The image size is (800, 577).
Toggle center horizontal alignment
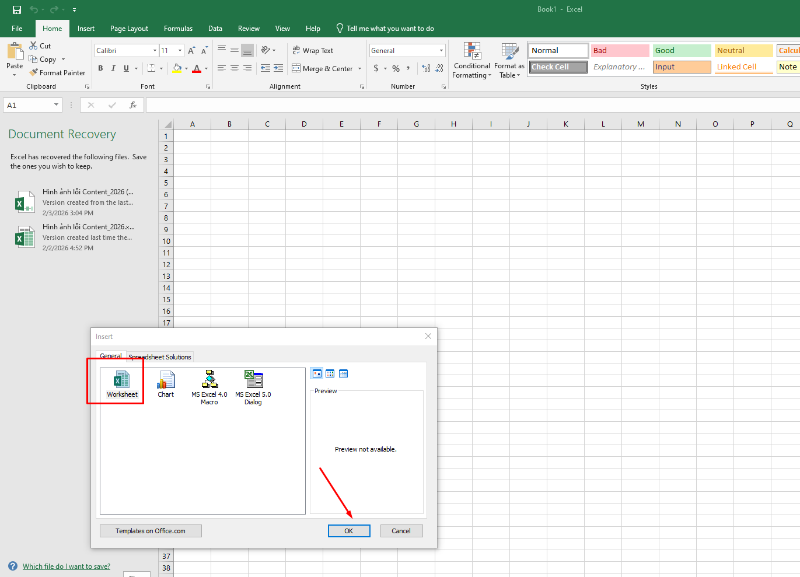[x=234, y=68]
